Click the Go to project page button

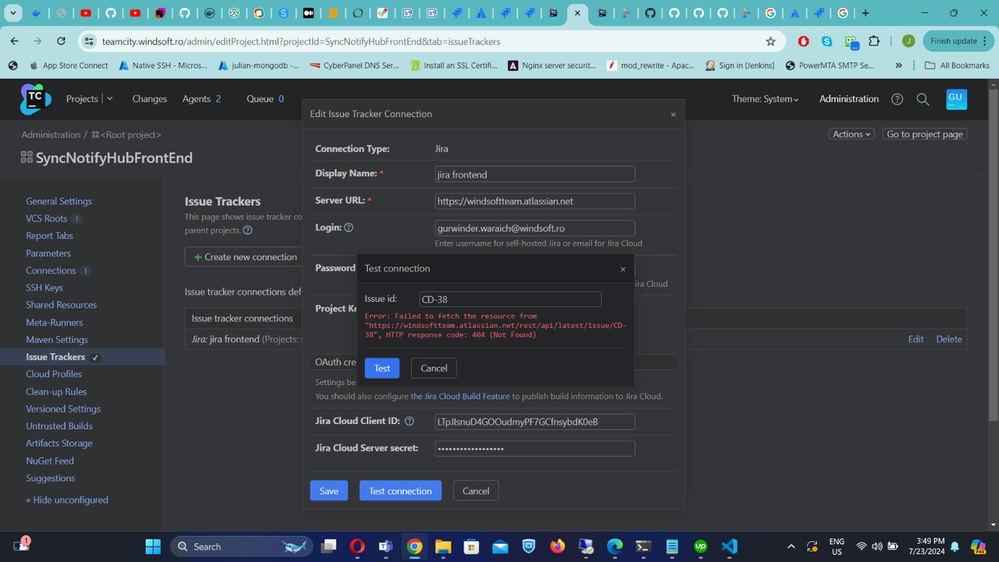point(924,134)
